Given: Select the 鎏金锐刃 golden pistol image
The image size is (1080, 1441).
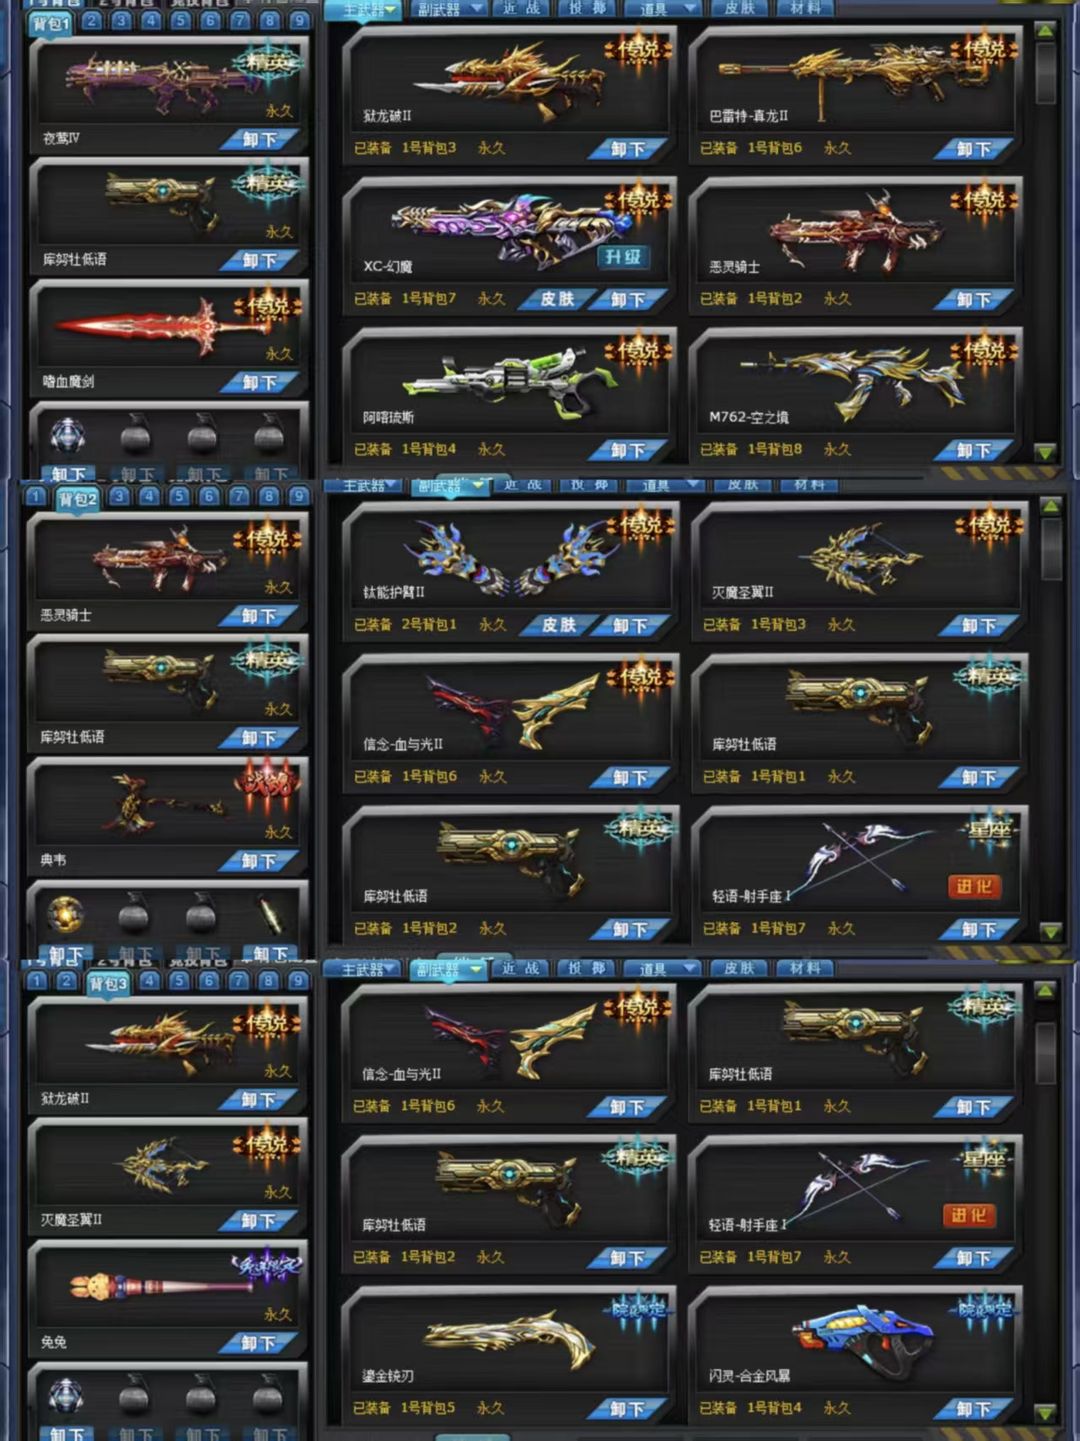Looking at the screenshot, I should [x=510, y=1338].
